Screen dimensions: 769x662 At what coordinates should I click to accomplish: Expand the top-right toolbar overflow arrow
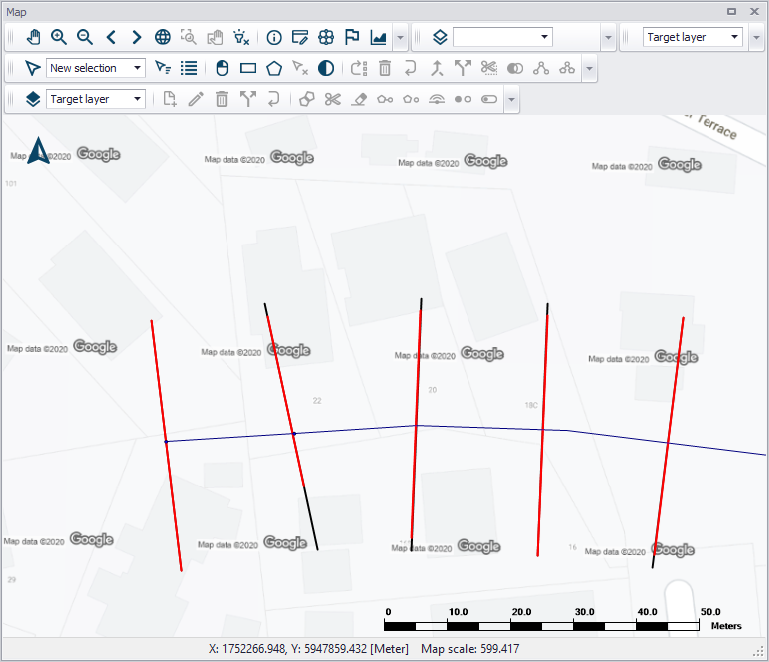coord(756,37)
